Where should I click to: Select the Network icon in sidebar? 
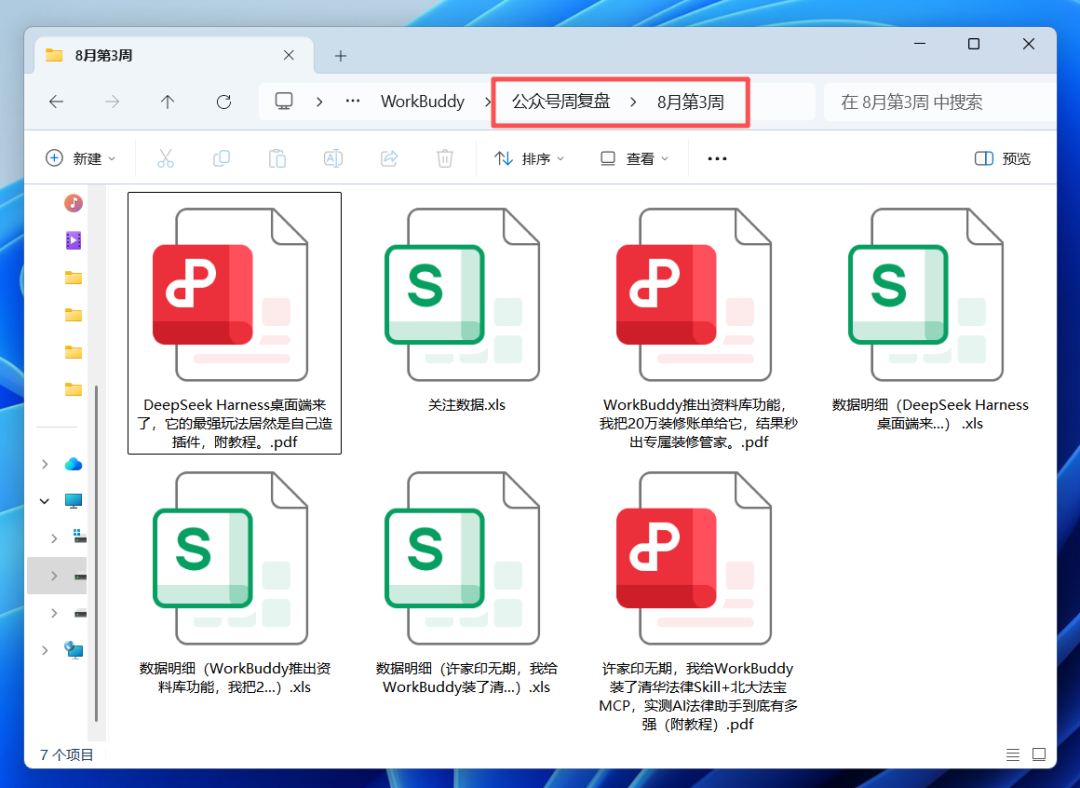[x=74, y=650]
